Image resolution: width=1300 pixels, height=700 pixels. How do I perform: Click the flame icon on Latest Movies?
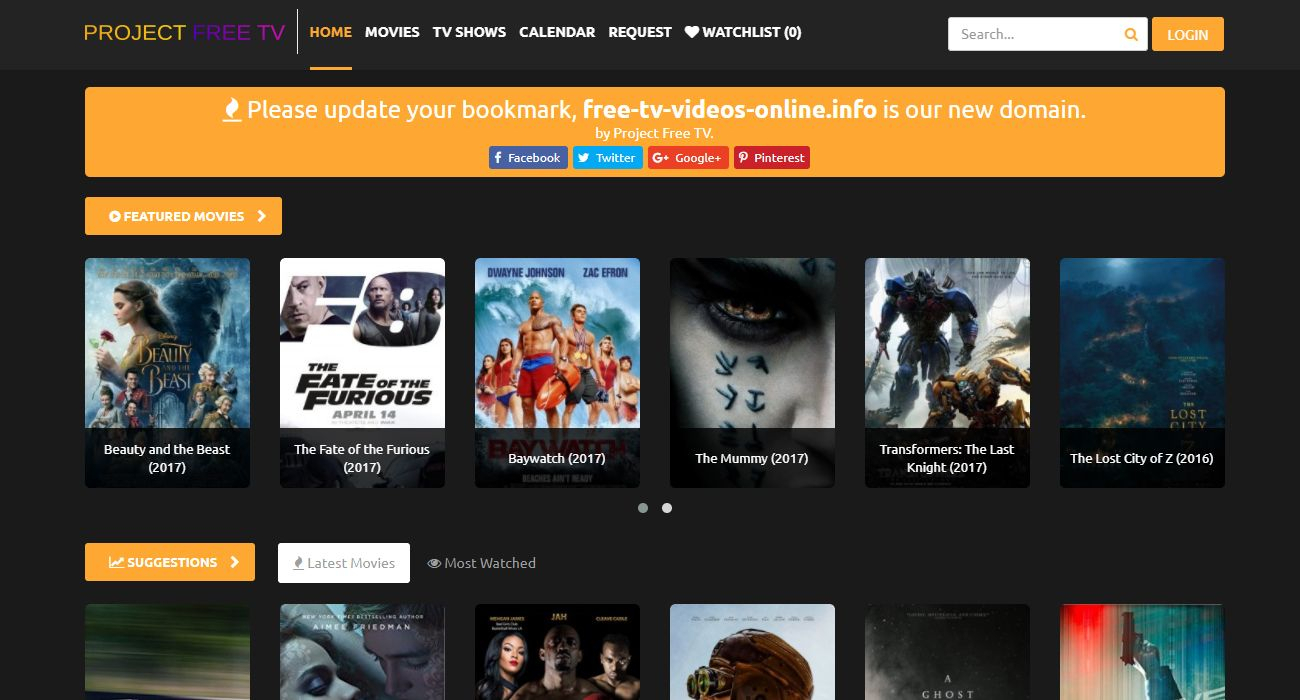click(x=298, y=563)
